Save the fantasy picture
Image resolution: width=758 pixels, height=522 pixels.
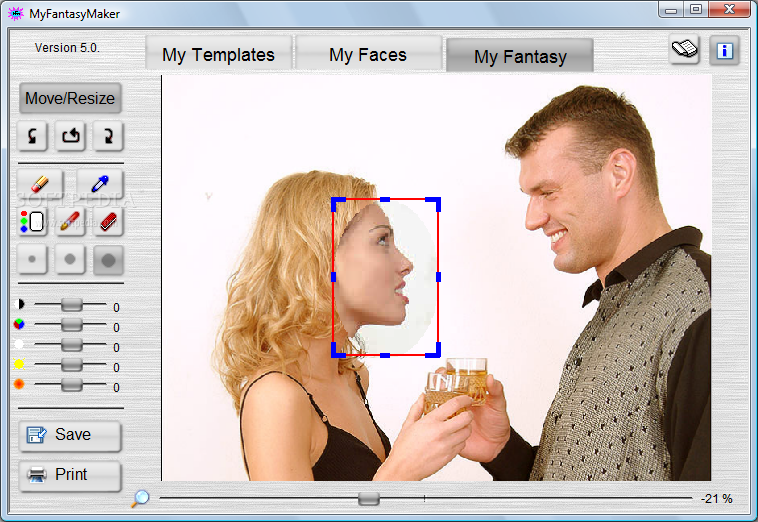click(70, 435)
